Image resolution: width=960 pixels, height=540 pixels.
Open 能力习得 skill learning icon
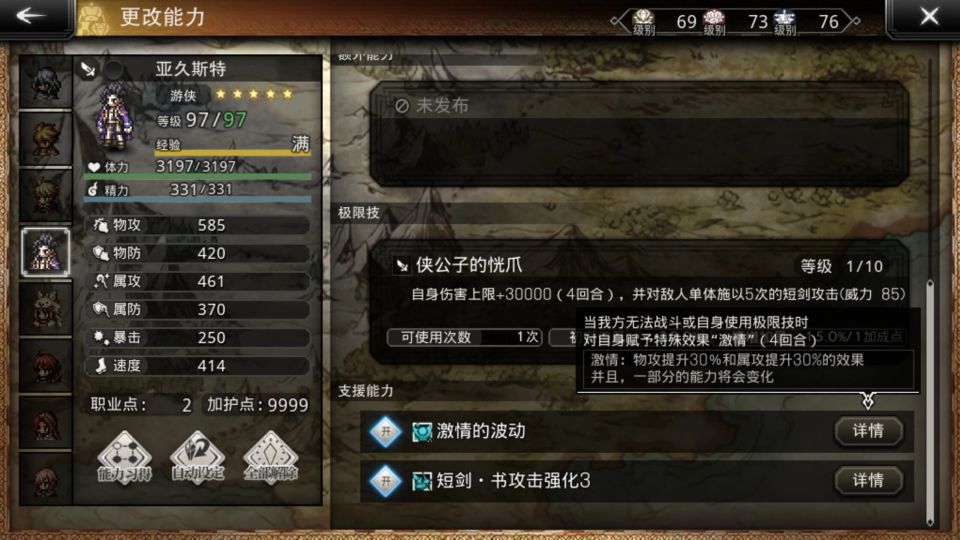(124, 457)
